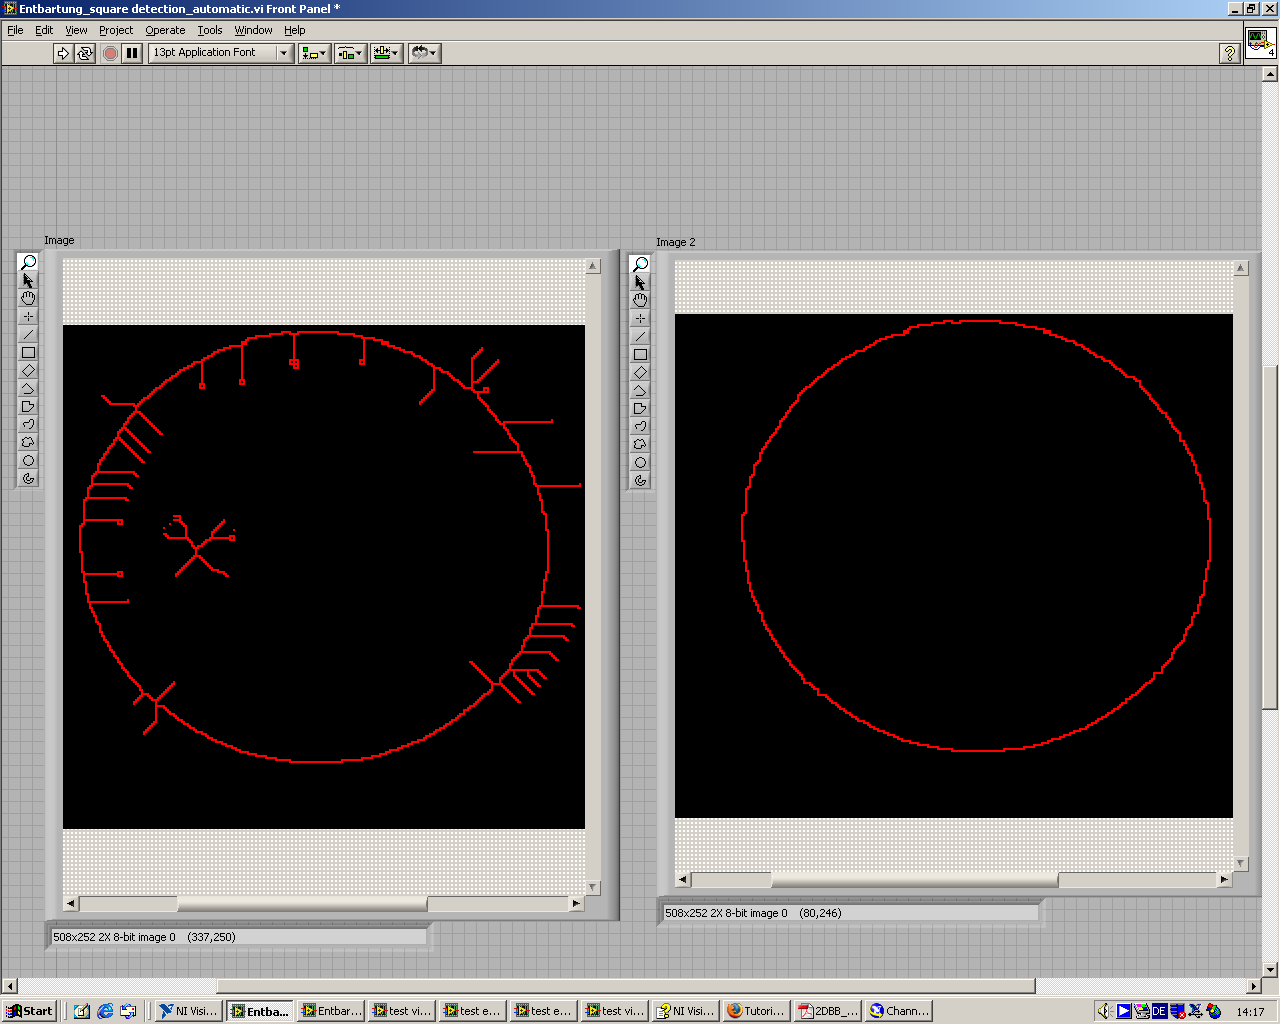The image size is (1280, 1024).
Task: Toggle Run Continuously mode
Action: [85, 53]
